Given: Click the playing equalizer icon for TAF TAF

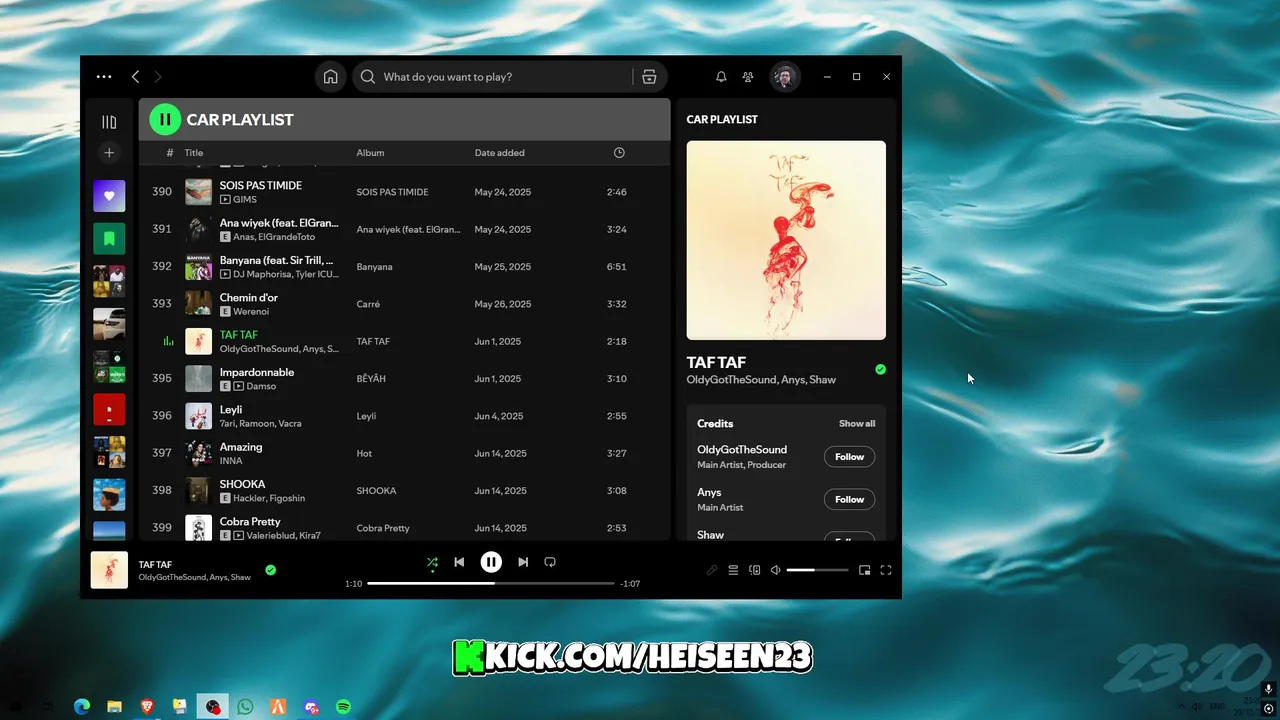Looking at the screenshot, I should tap(168, 341).
